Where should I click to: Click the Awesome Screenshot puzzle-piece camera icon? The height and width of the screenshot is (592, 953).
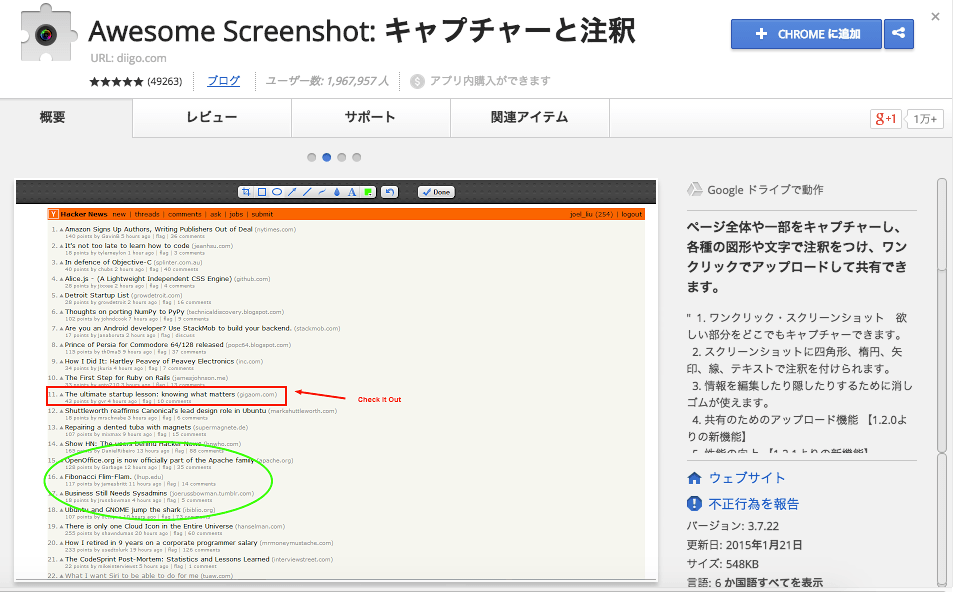coord(49,32)
